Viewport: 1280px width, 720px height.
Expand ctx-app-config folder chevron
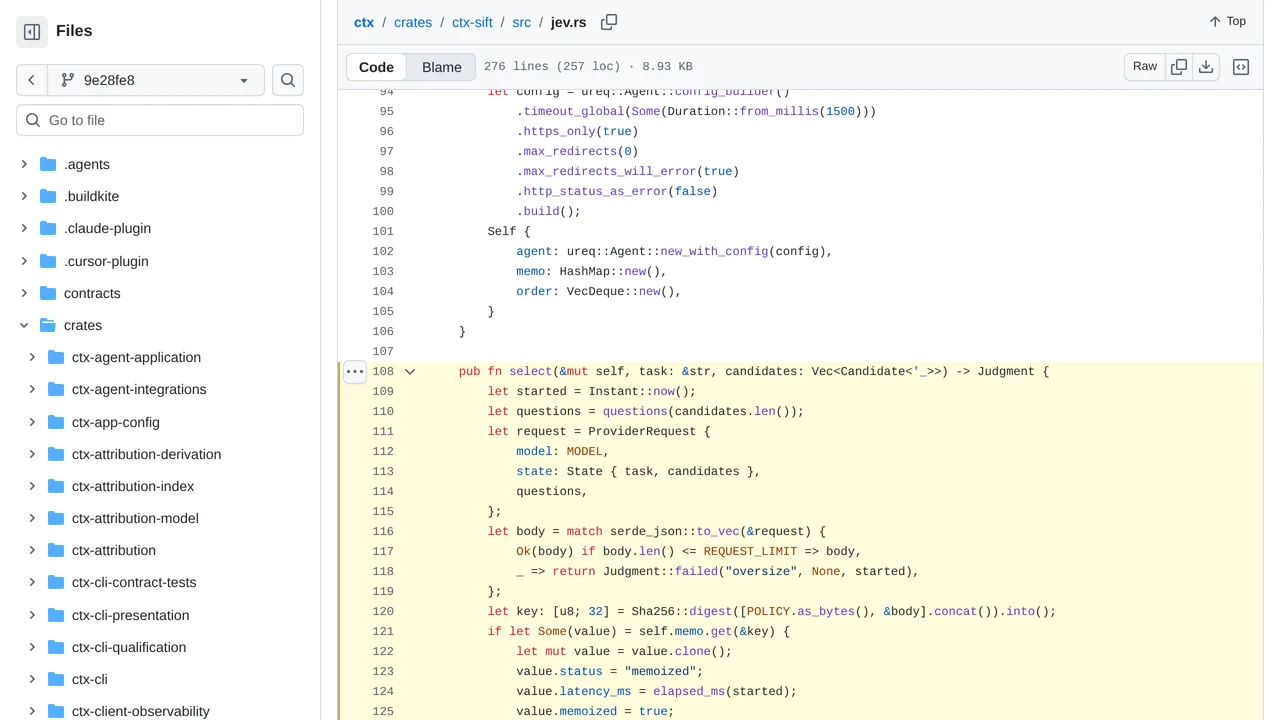click(x=32, y=422)
